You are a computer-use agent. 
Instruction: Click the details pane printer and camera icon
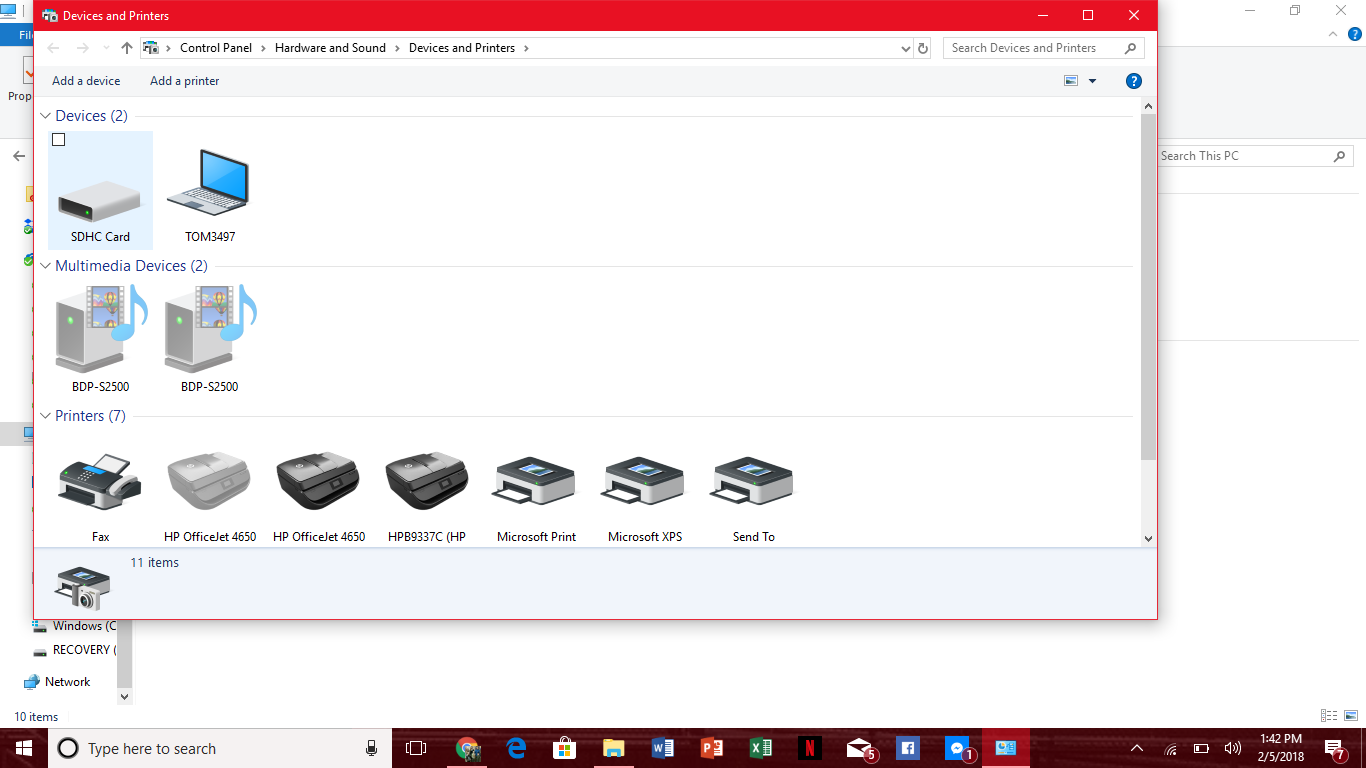click(82, 586)
